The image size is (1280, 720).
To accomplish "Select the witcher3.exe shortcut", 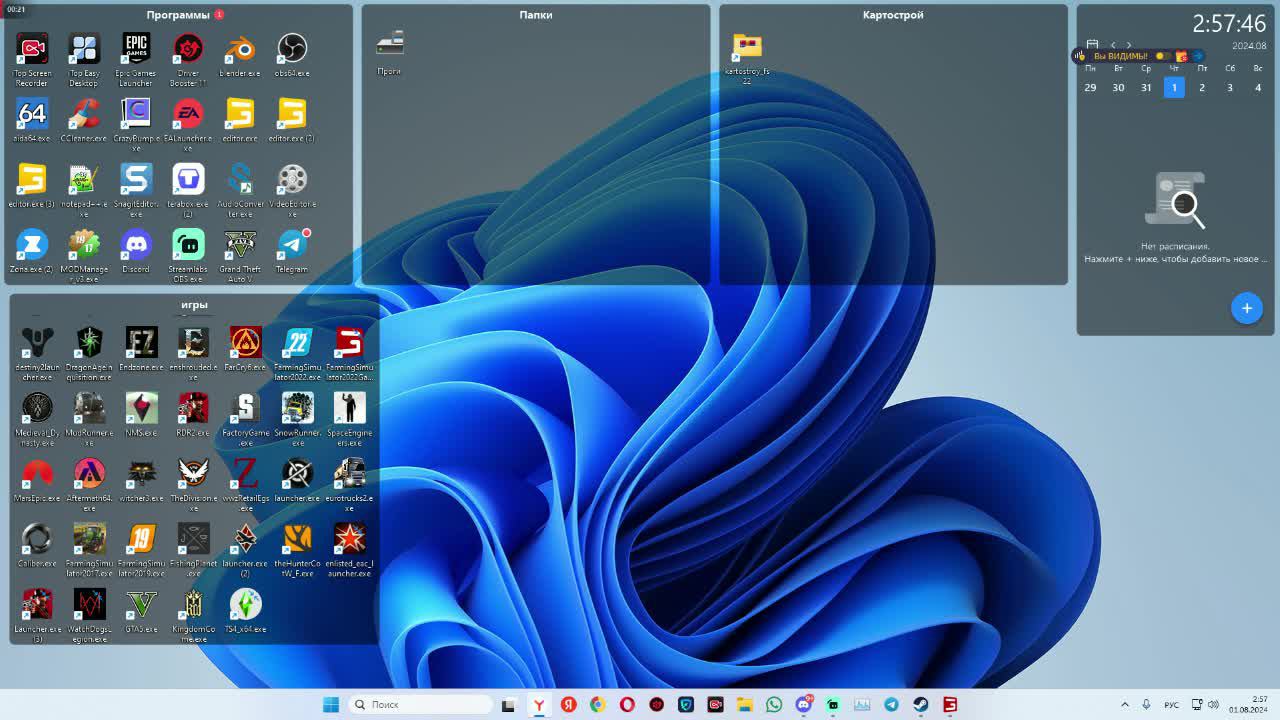I will (x=141, y=480).
